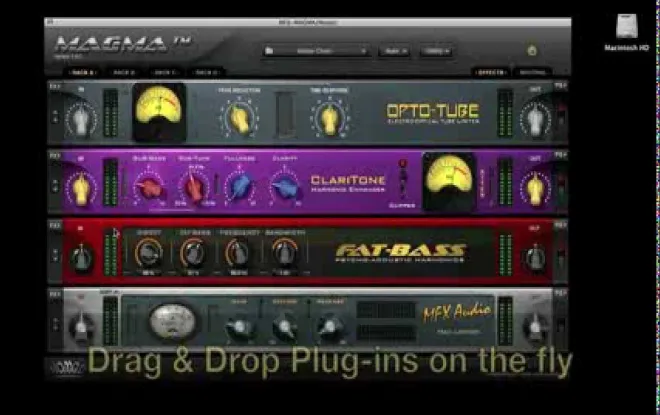Click the Clarity knob on ClariTone
The width and height of the screenshot is (660, 415).
coord(285,188)
